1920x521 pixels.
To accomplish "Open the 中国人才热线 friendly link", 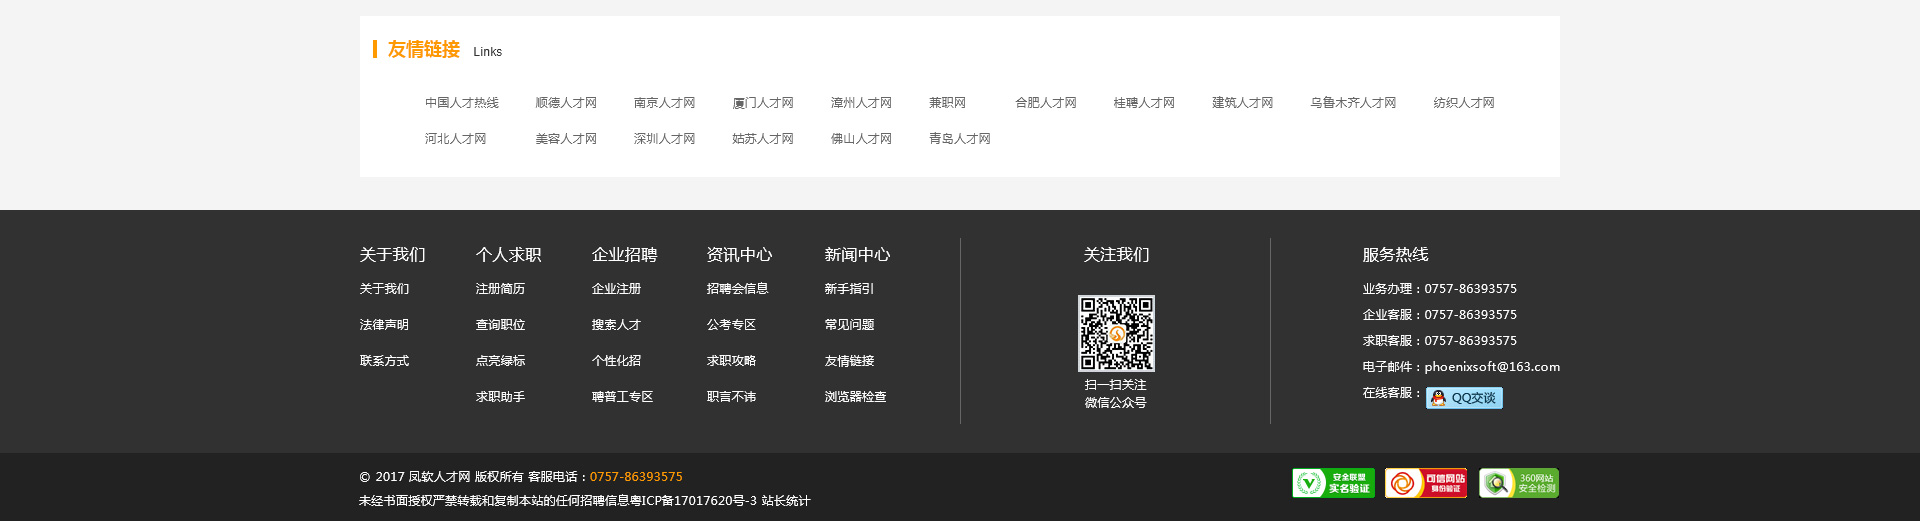I will pos(461,103).
